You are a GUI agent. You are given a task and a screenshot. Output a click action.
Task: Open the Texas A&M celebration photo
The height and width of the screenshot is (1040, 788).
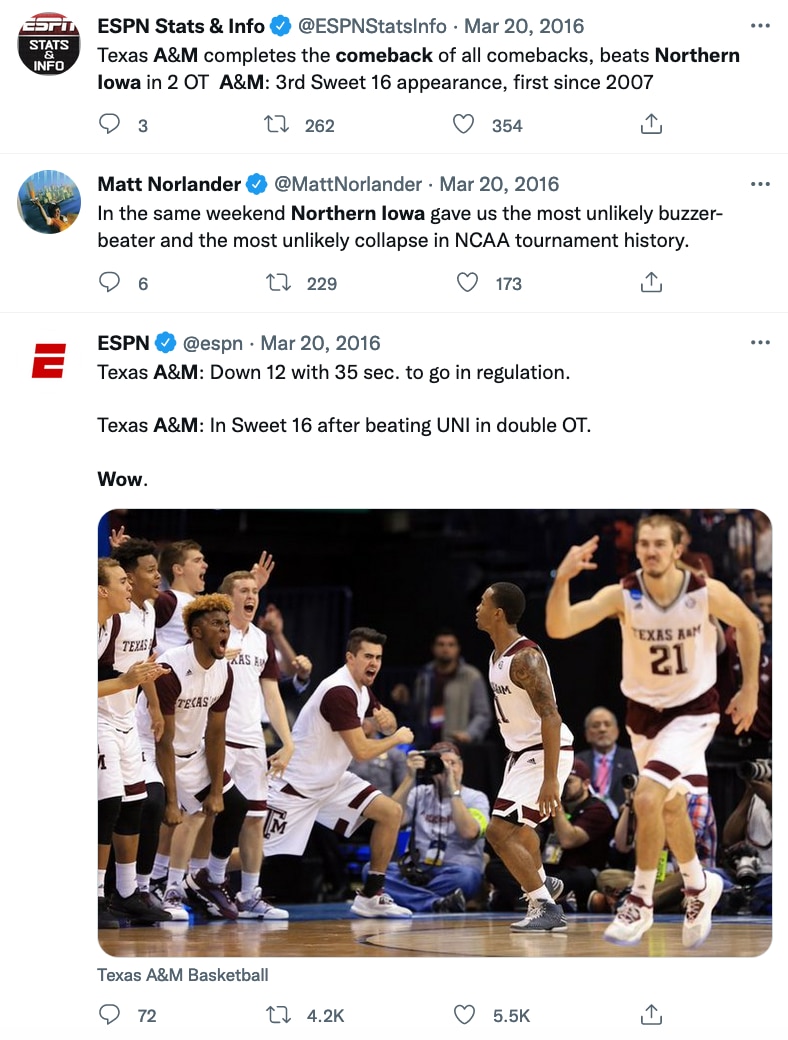point(434,732)
